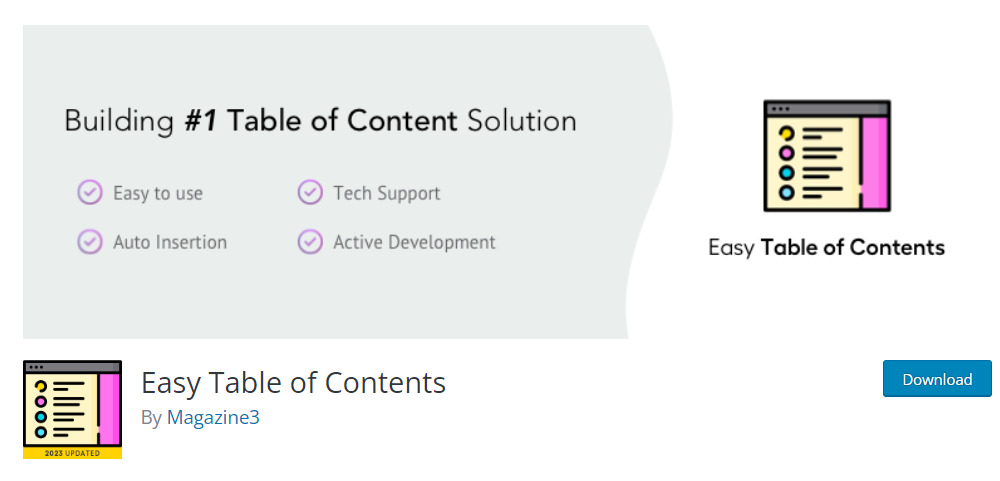The width and height of the screenshot is (1000, 481).
Task: Click the 2023 Updated yellow badge
Action: point(72,453)
